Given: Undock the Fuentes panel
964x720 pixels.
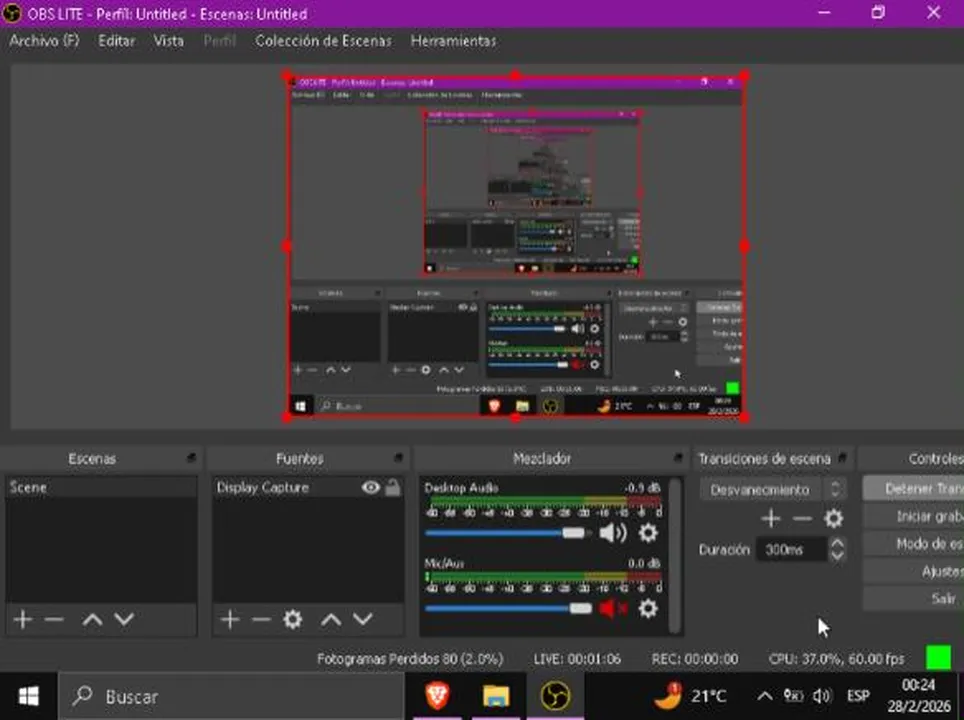Looking at the screenshot, I should (x=398, y=457).
